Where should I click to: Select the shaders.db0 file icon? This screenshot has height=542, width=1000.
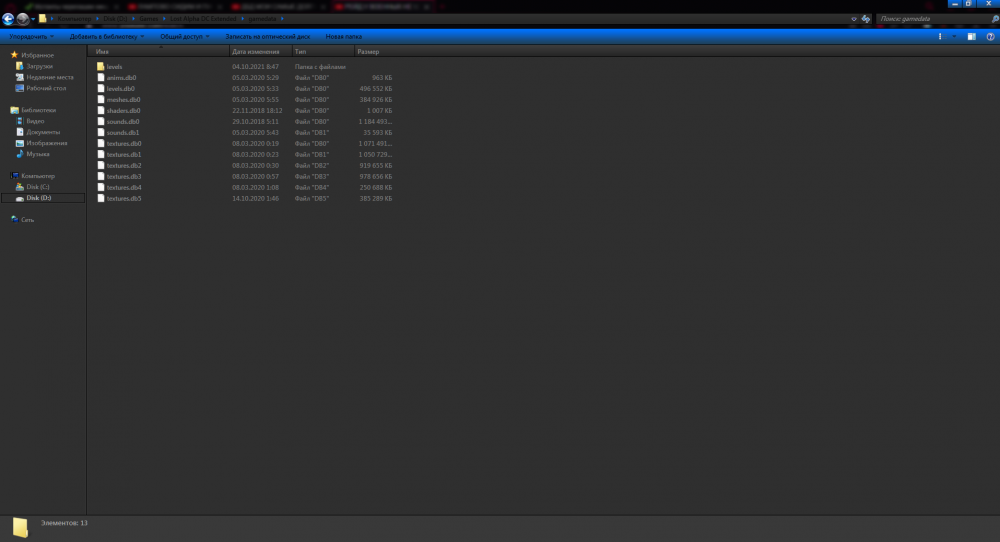pos(101,110)
